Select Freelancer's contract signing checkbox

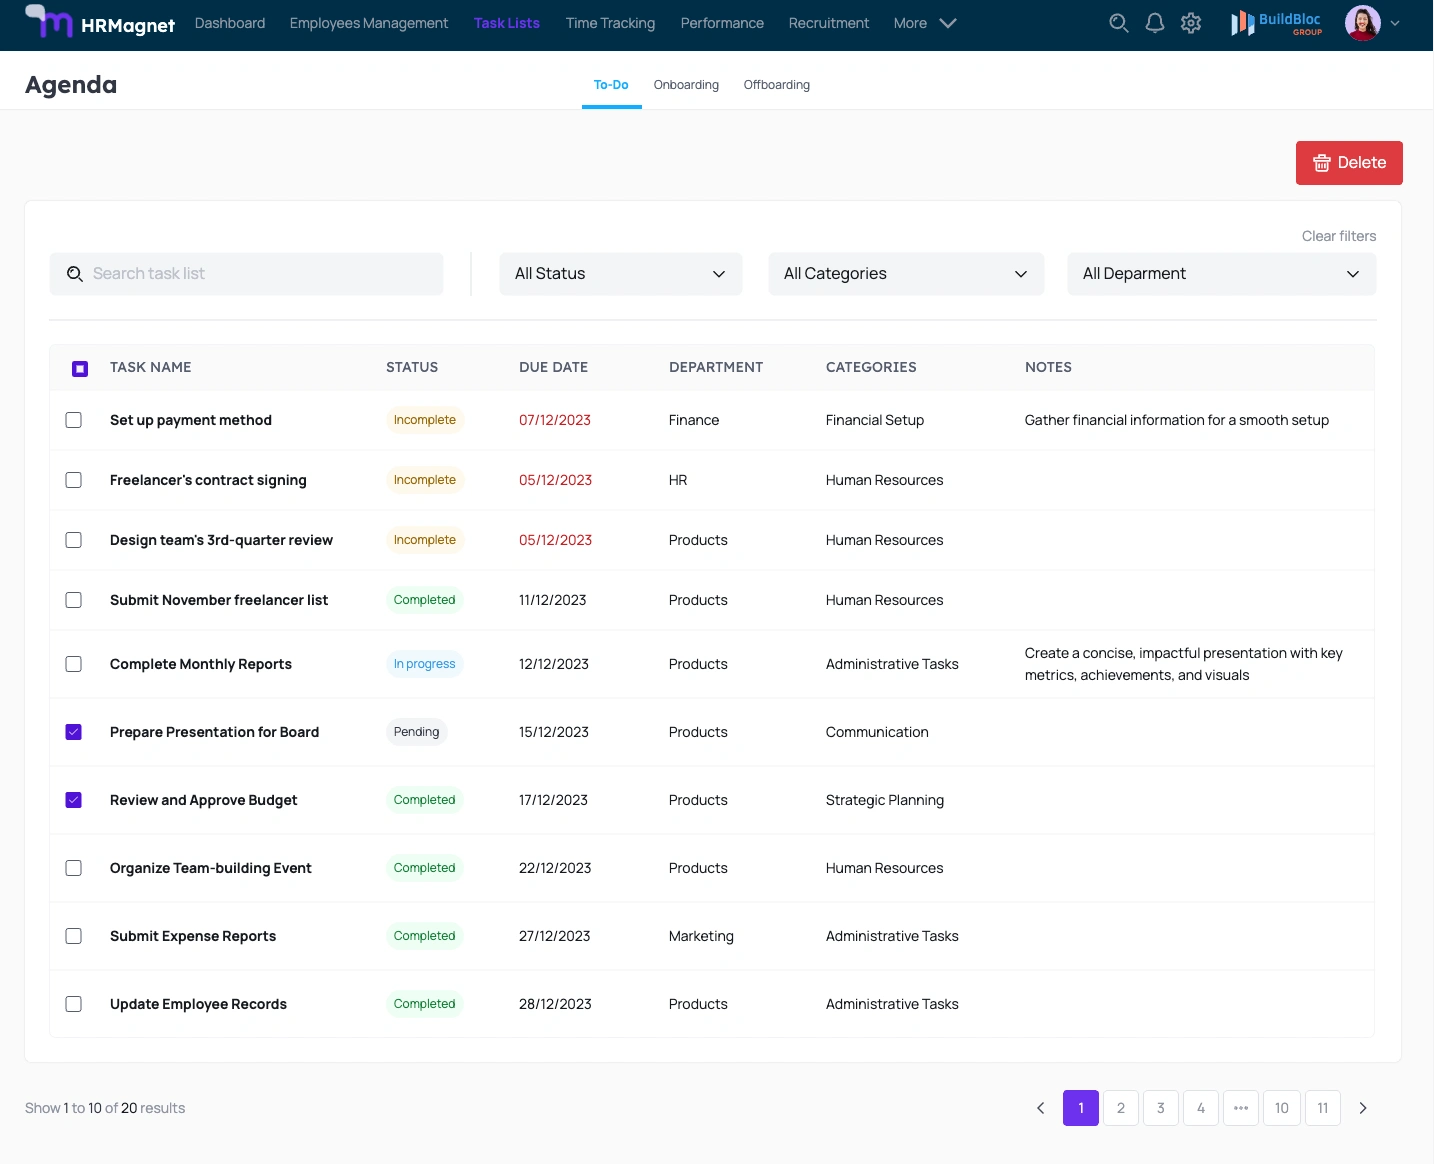tap(74, 480)
